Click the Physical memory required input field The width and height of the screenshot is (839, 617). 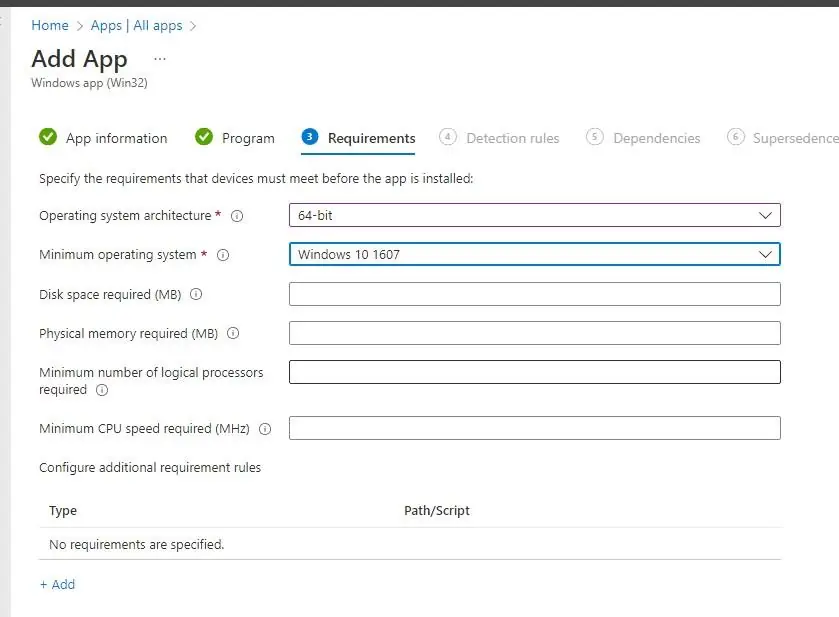point(535,333)
